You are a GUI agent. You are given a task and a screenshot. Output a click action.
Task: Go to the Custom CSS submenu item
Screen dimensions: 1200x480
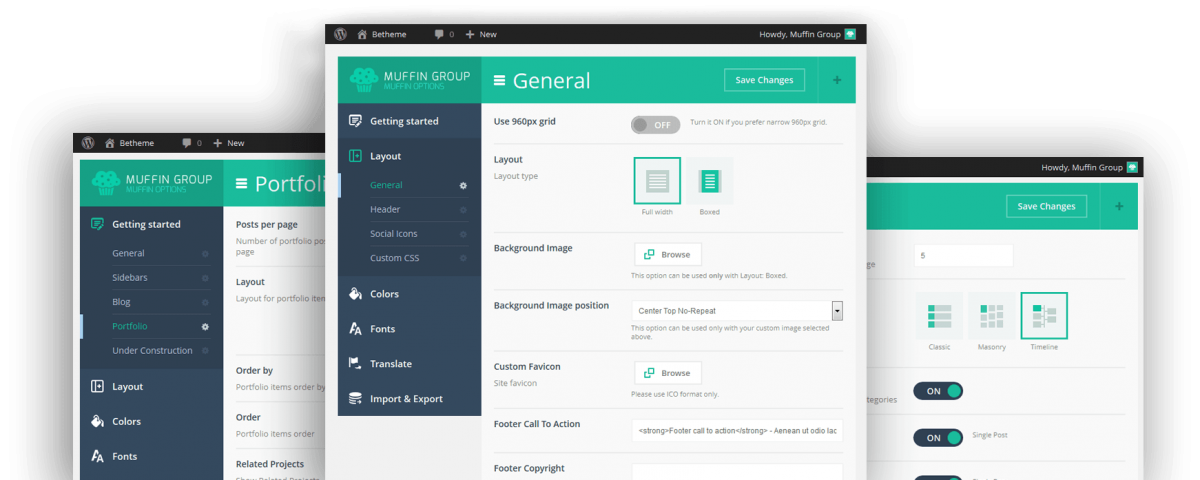tap(392, 258)
